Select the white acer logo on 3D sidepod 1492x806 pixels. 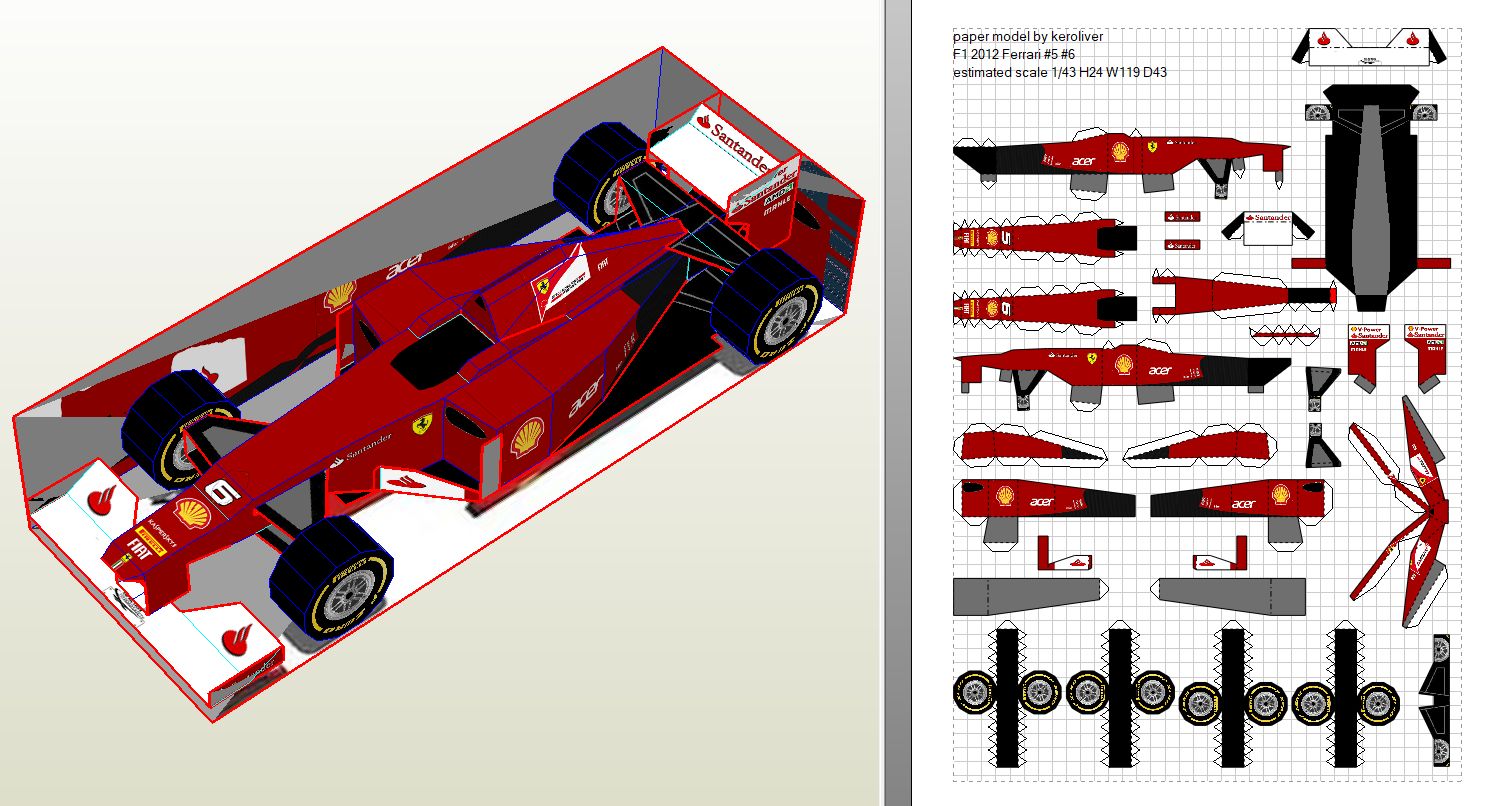click(x=587, y=396)
